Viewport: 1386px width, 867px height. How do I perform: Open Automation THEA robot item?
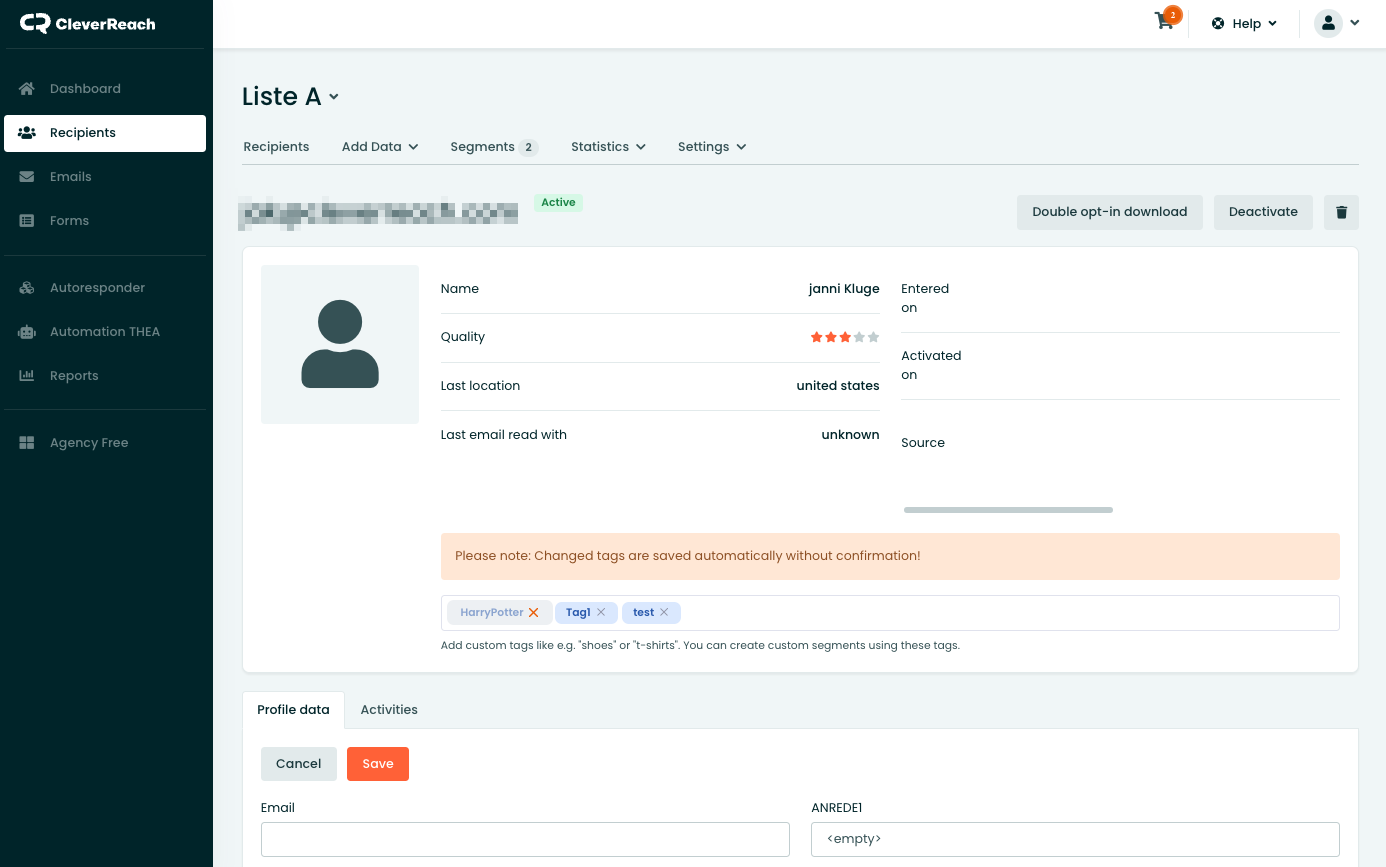coord(104,332)
